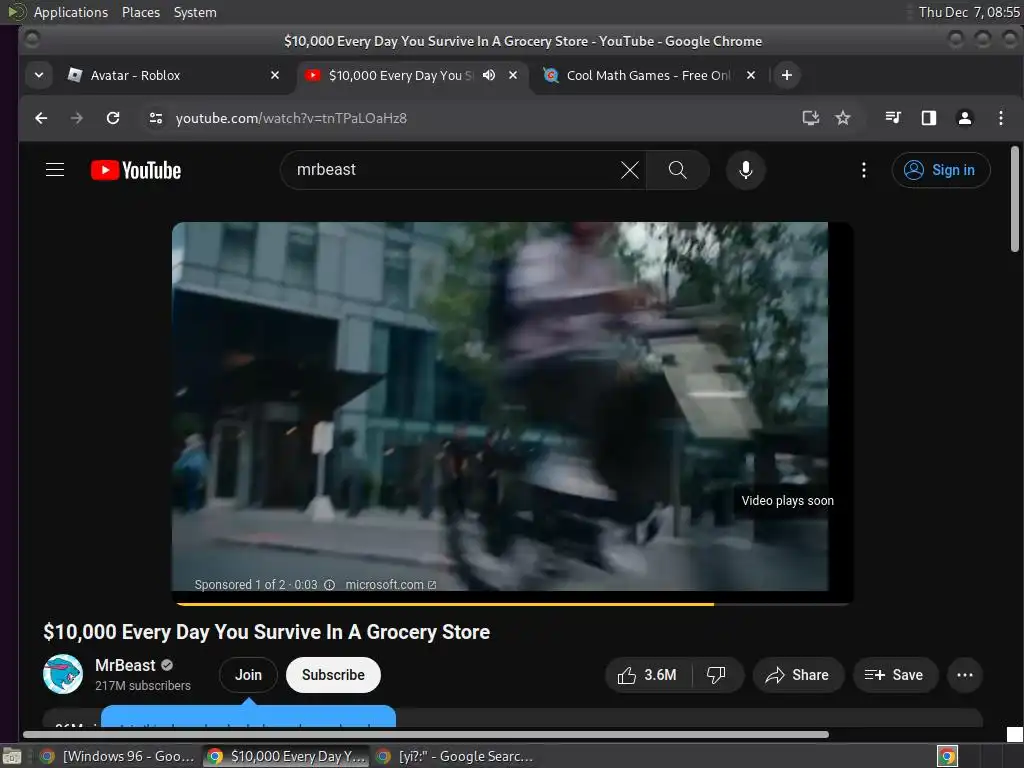Select the $10,000 Every Day taskbar window

[286, 756]
